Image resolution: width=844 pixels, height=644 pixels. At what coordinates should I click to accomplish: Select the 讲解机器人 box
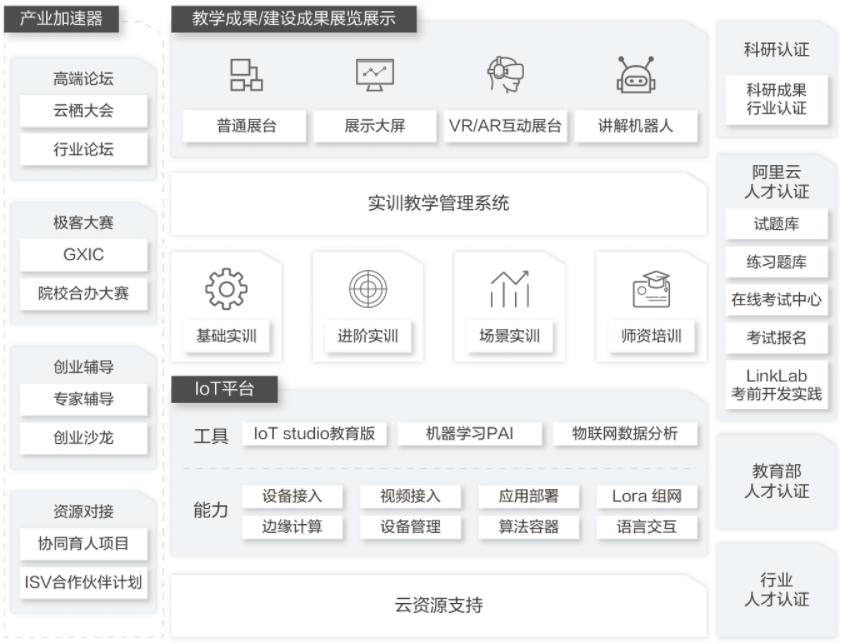[636, 126]
